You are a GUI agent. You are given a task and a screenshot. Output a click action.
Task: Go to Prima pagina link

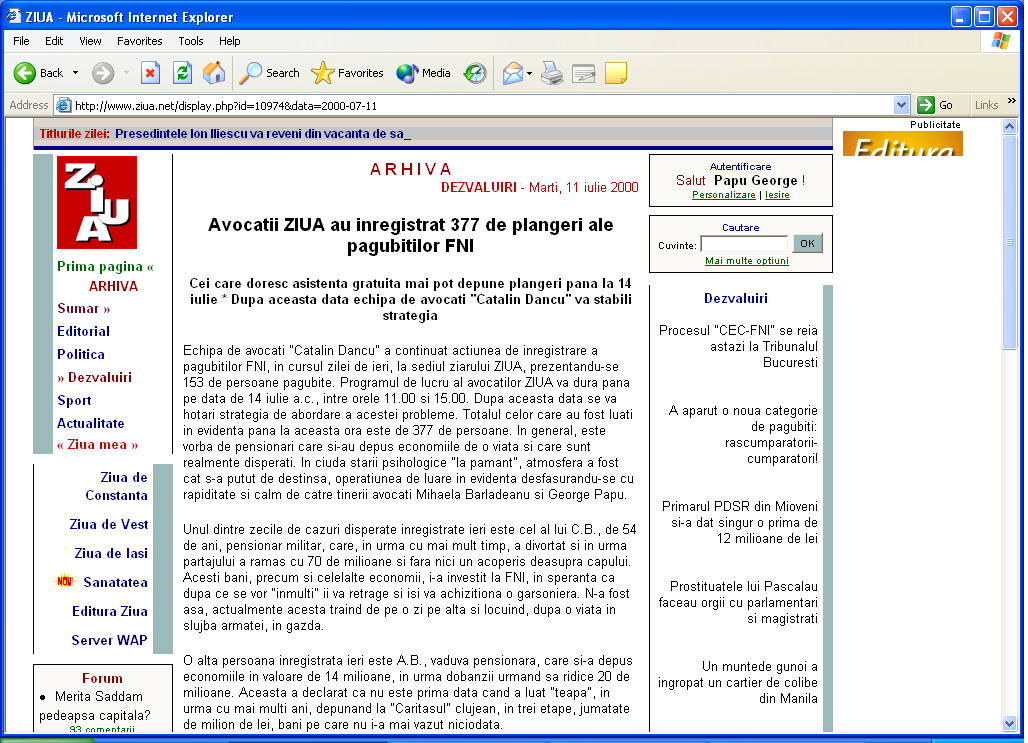click(105, 266)
